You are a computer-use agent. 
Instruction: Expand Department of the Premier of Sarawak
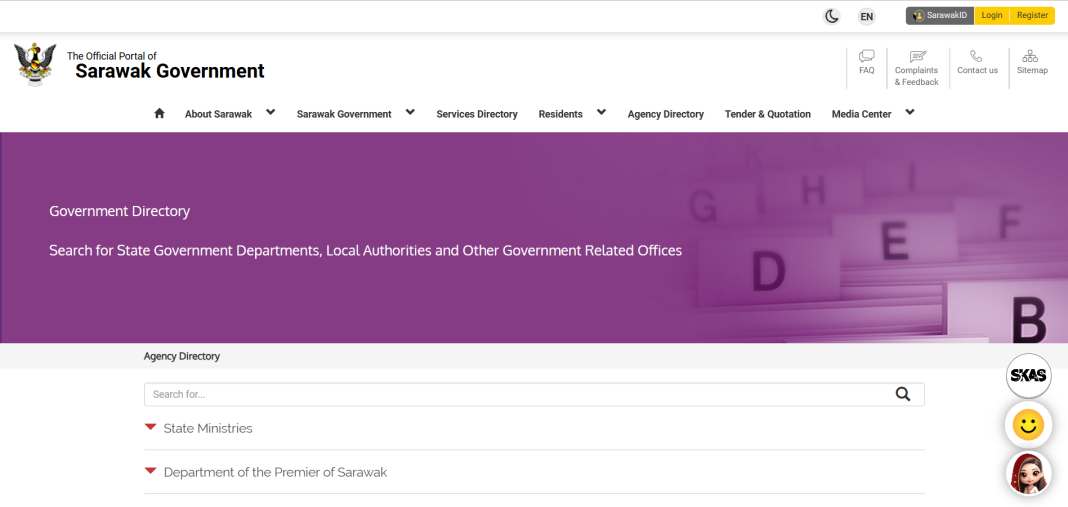pyautogui.click(x=275, y=472)
